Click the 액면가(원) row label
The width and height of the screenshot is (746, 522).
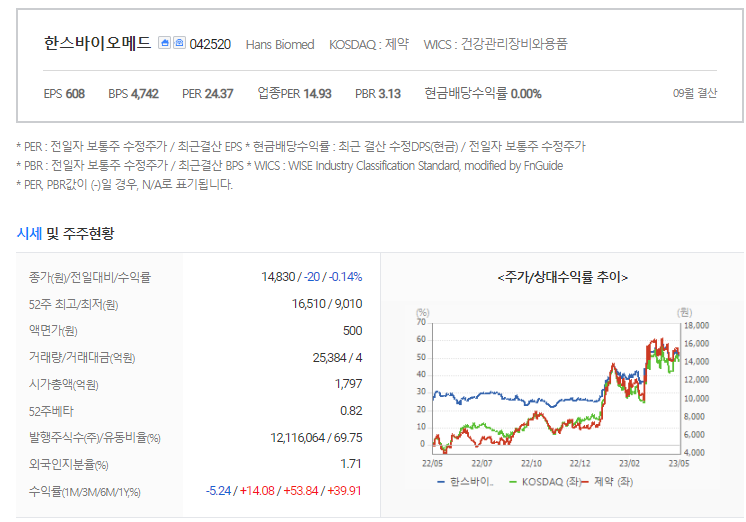pyautogui.click(x=53, y=331)
